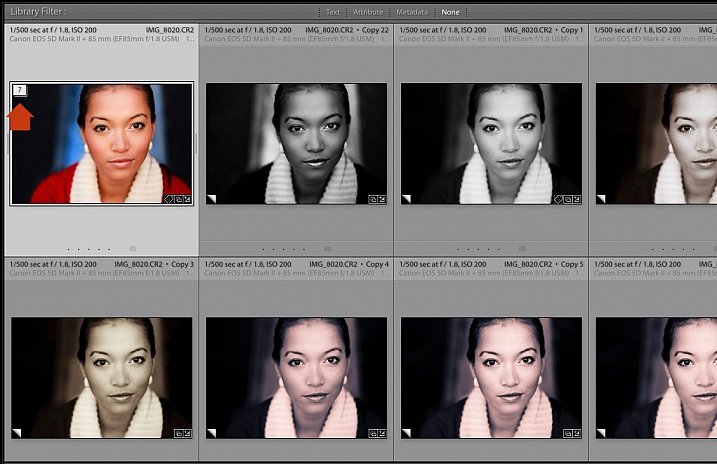Select the color original IMG_8020.CR2 thumbnail

102,144
